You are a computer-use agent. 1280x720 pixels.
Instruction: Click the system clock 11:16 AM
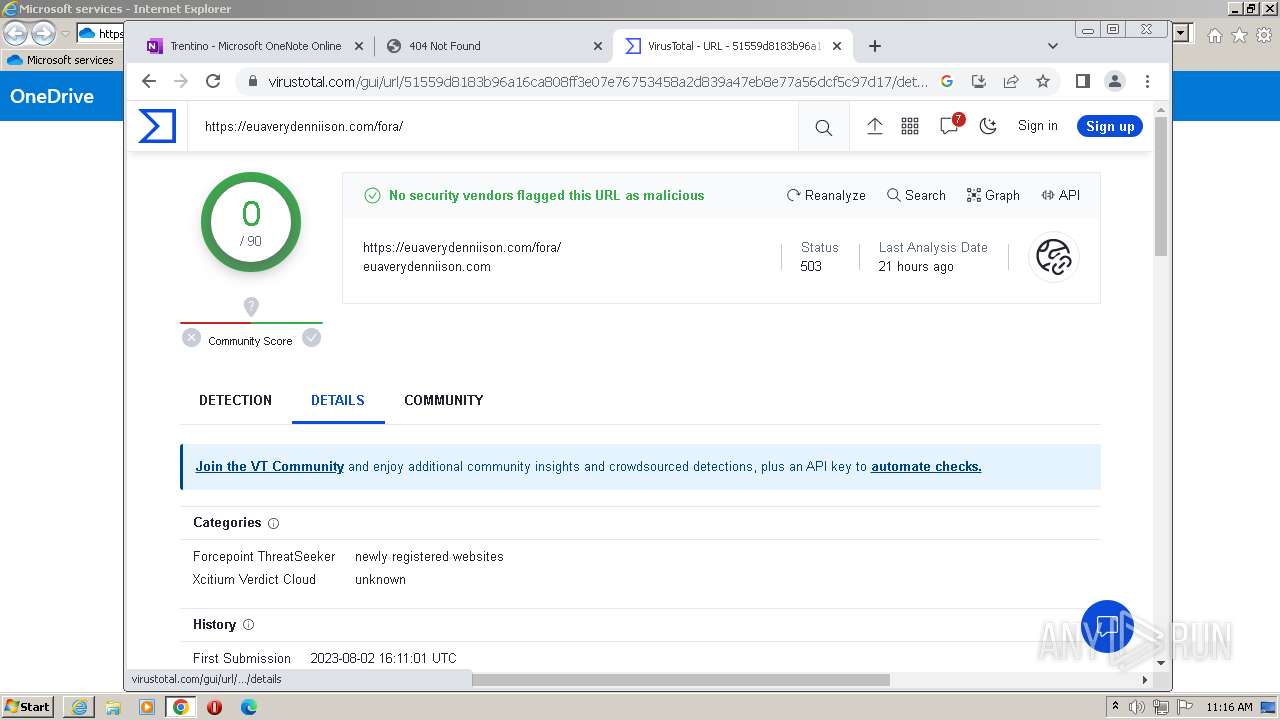click(x=1229, y=707)
